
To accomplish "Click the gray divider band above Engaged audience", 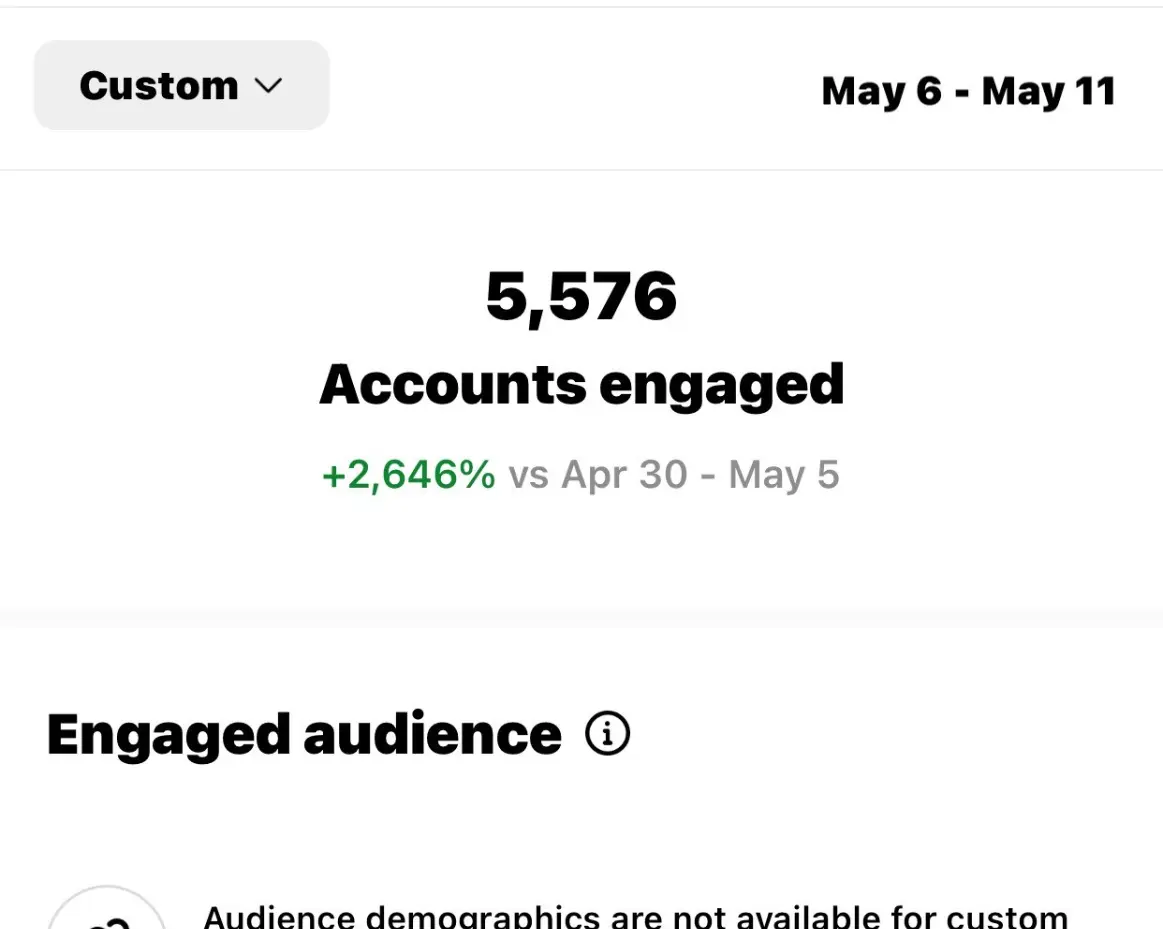I will click(582, 618).
